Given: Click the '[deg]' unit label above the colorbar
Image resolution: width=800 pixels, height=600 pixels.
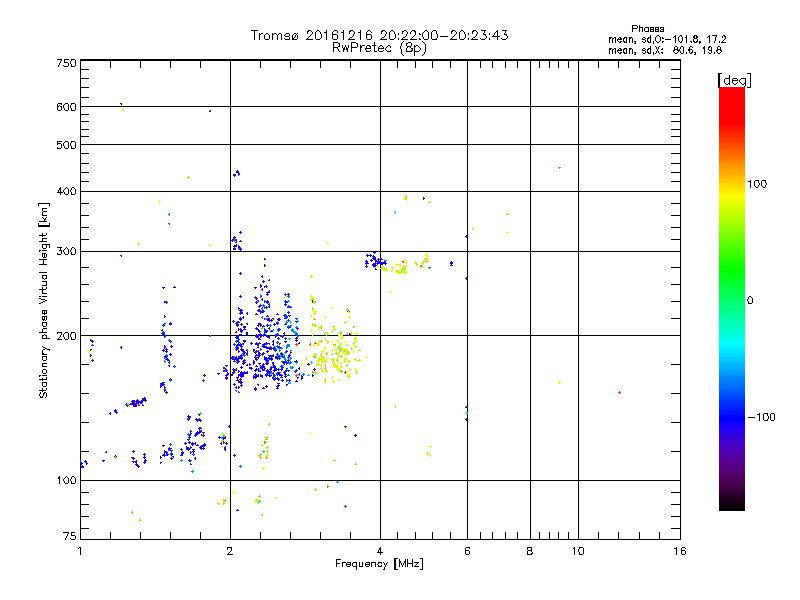Looking at the screenshot, I should [x=734, y=80].
